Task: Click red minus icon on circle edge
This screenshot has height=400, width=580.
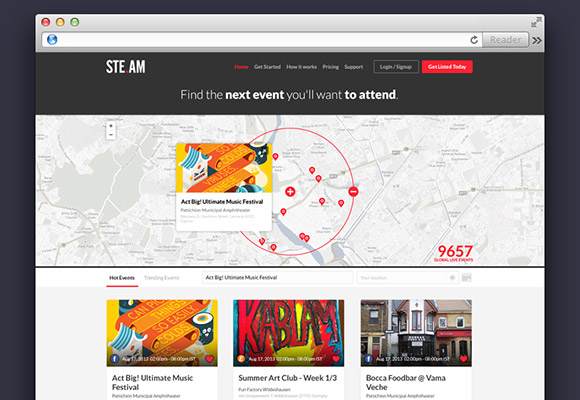Action: 353,192
